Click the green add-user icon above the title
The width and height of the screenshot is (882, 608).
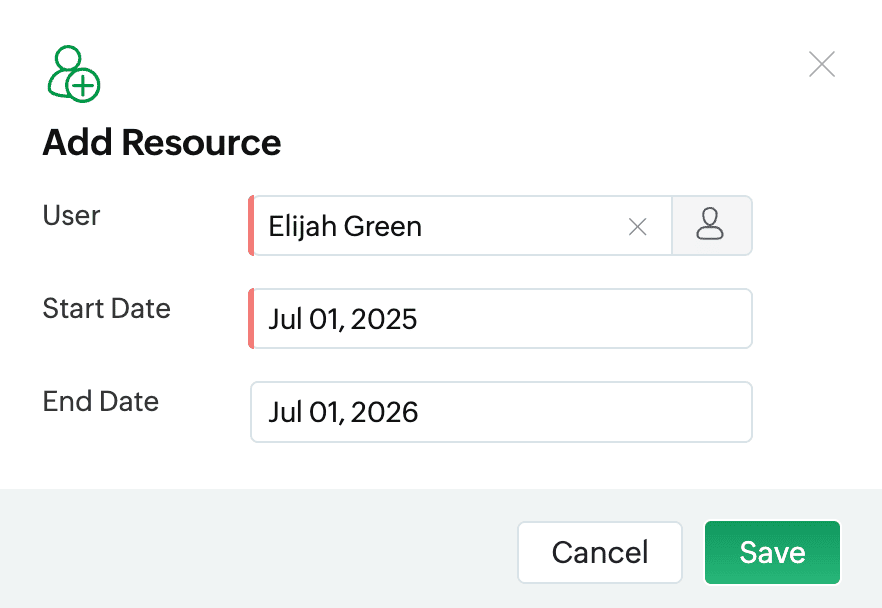[x=74, y=74]
